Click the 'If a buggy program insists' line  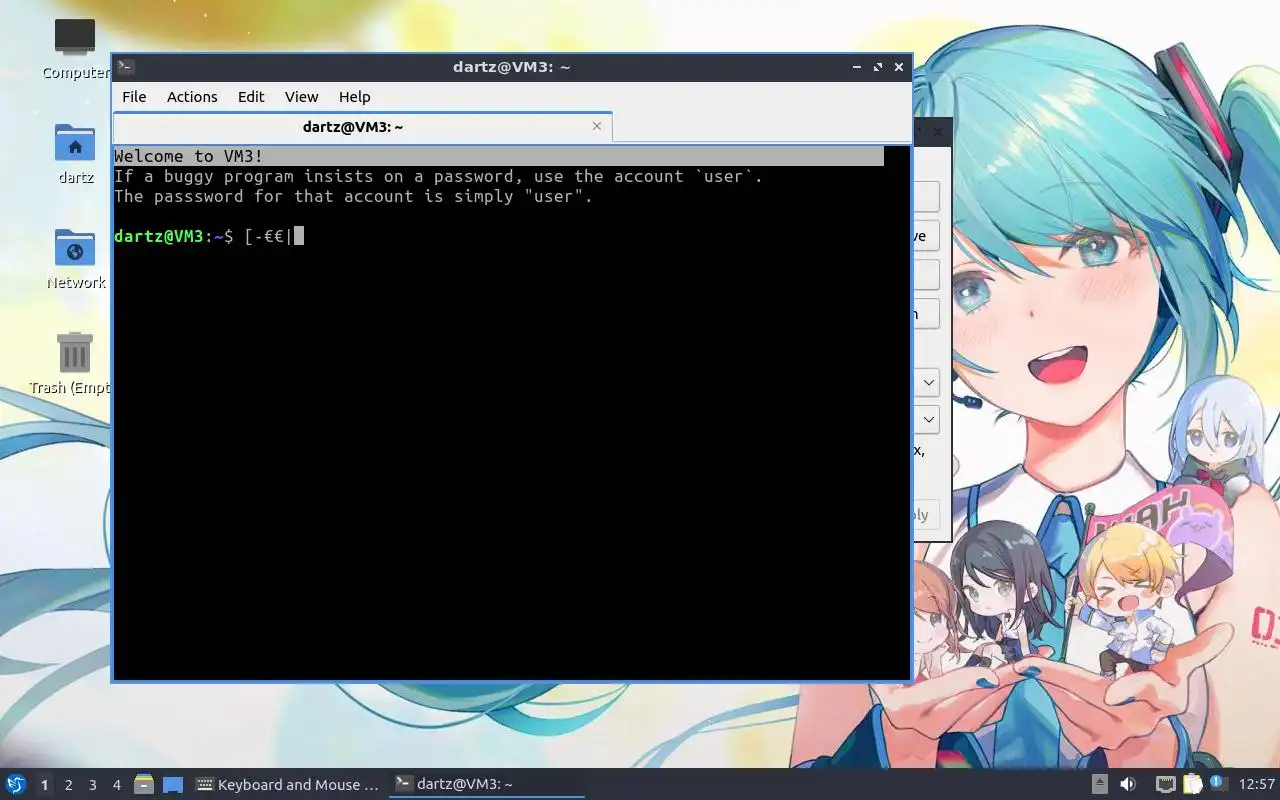coord(438,176)
